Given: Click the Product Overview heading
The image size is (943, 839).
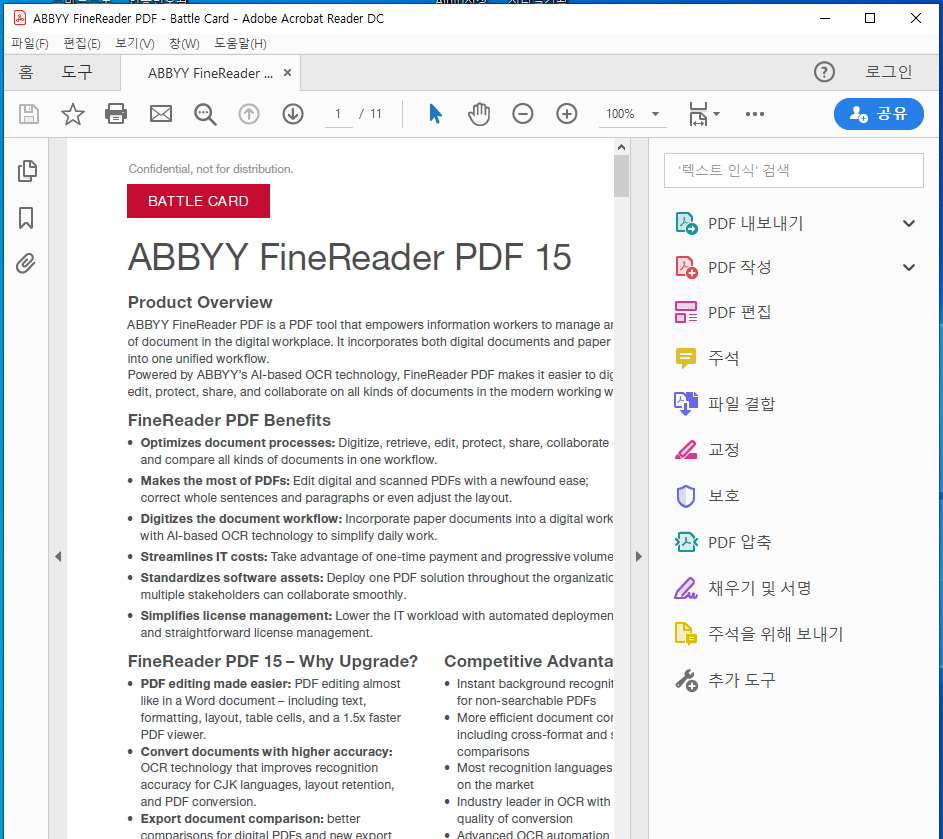Looking at the screenshot, I should (200, 302).
